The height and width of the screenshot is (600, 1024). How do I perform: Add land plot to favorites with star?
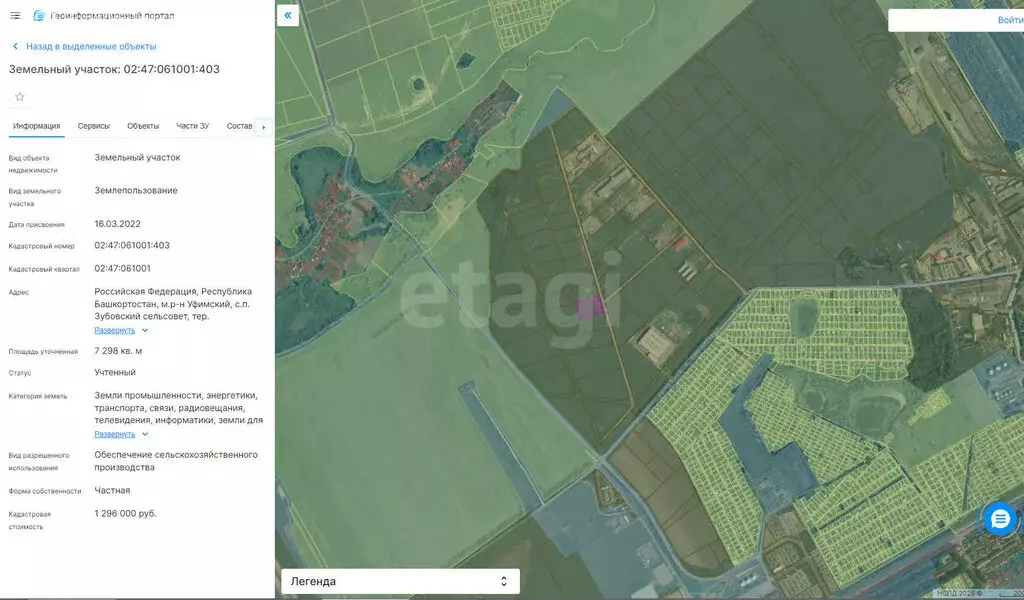[x=19, y=97]
